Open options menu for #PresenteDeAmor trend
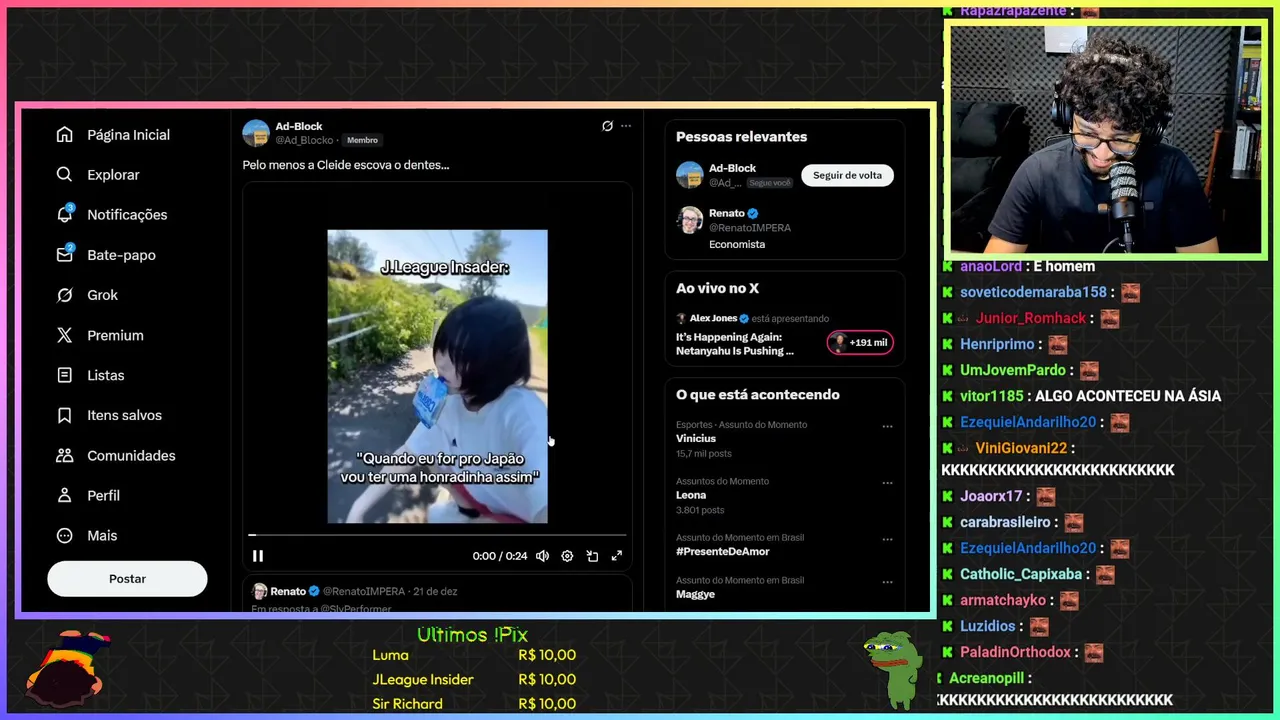The width and height of the screenshot is (1280, 720). tap(887, 539)
